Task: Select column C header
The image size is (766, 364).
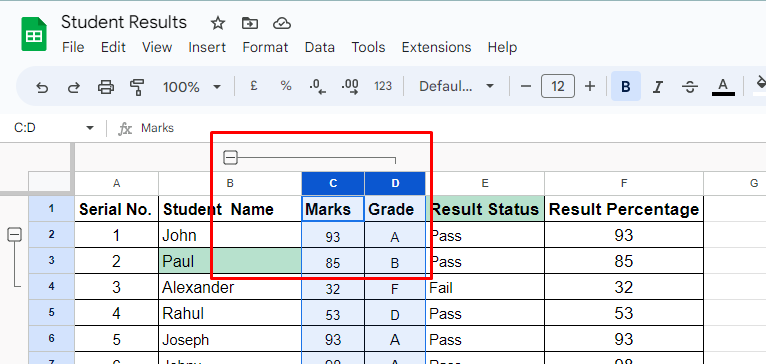Action: 333,184
